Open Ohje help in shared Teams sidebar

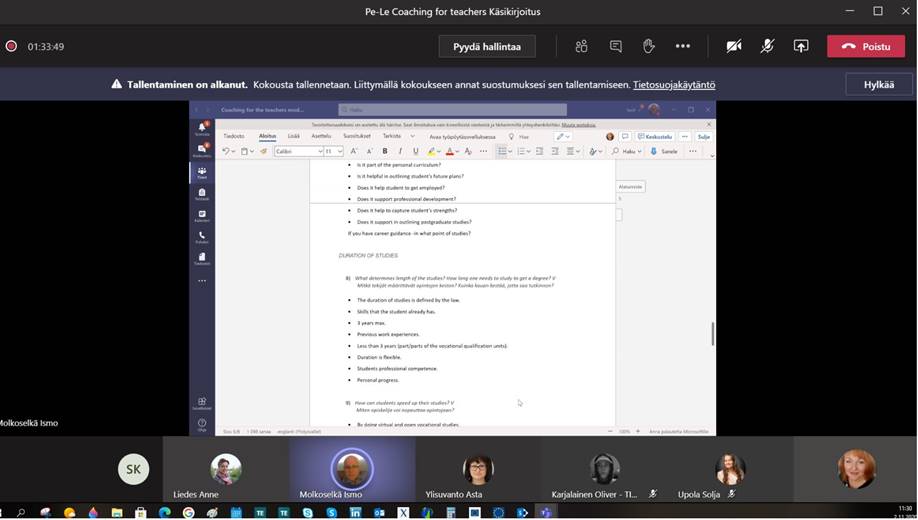[x=202, y=425]
